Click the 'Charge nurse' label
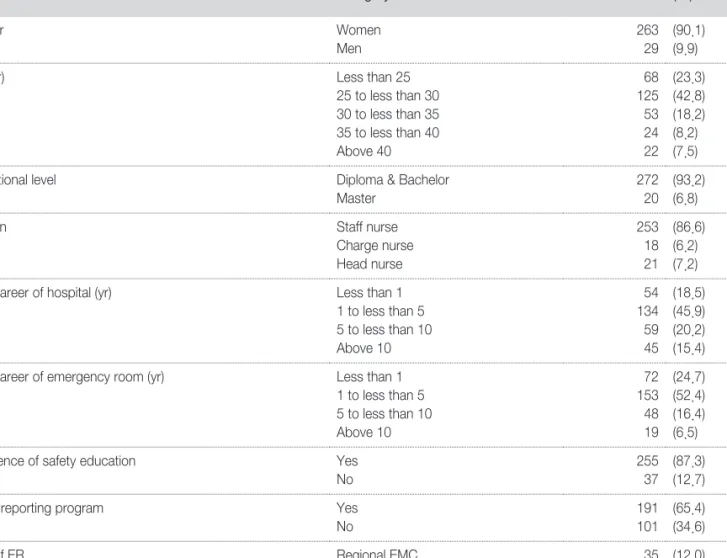 pos(375,246)
